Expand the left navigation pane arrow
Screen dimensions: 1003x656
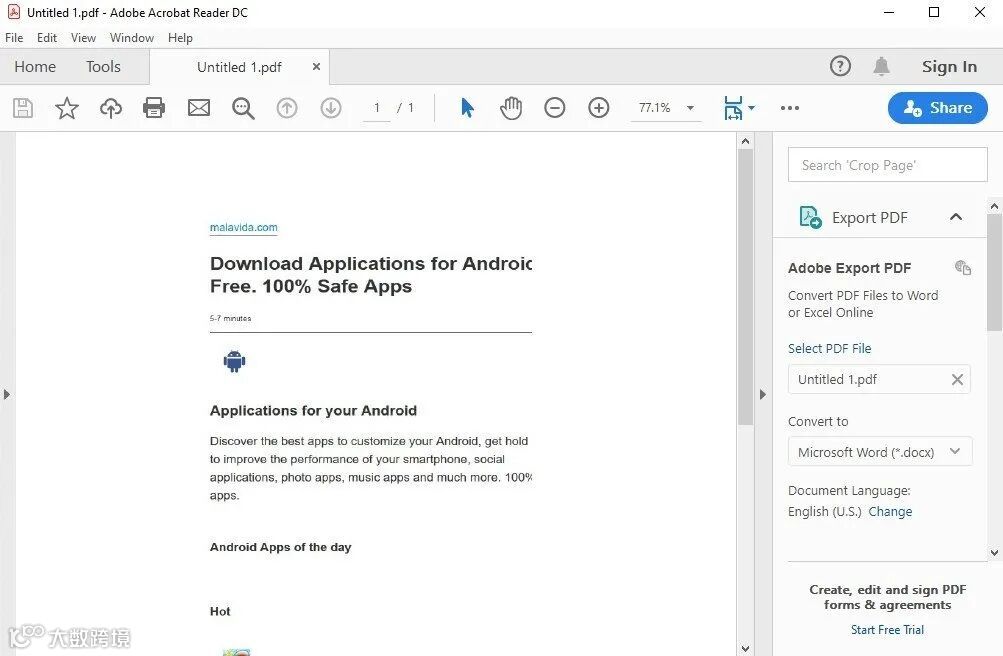[x=6, y=394]
